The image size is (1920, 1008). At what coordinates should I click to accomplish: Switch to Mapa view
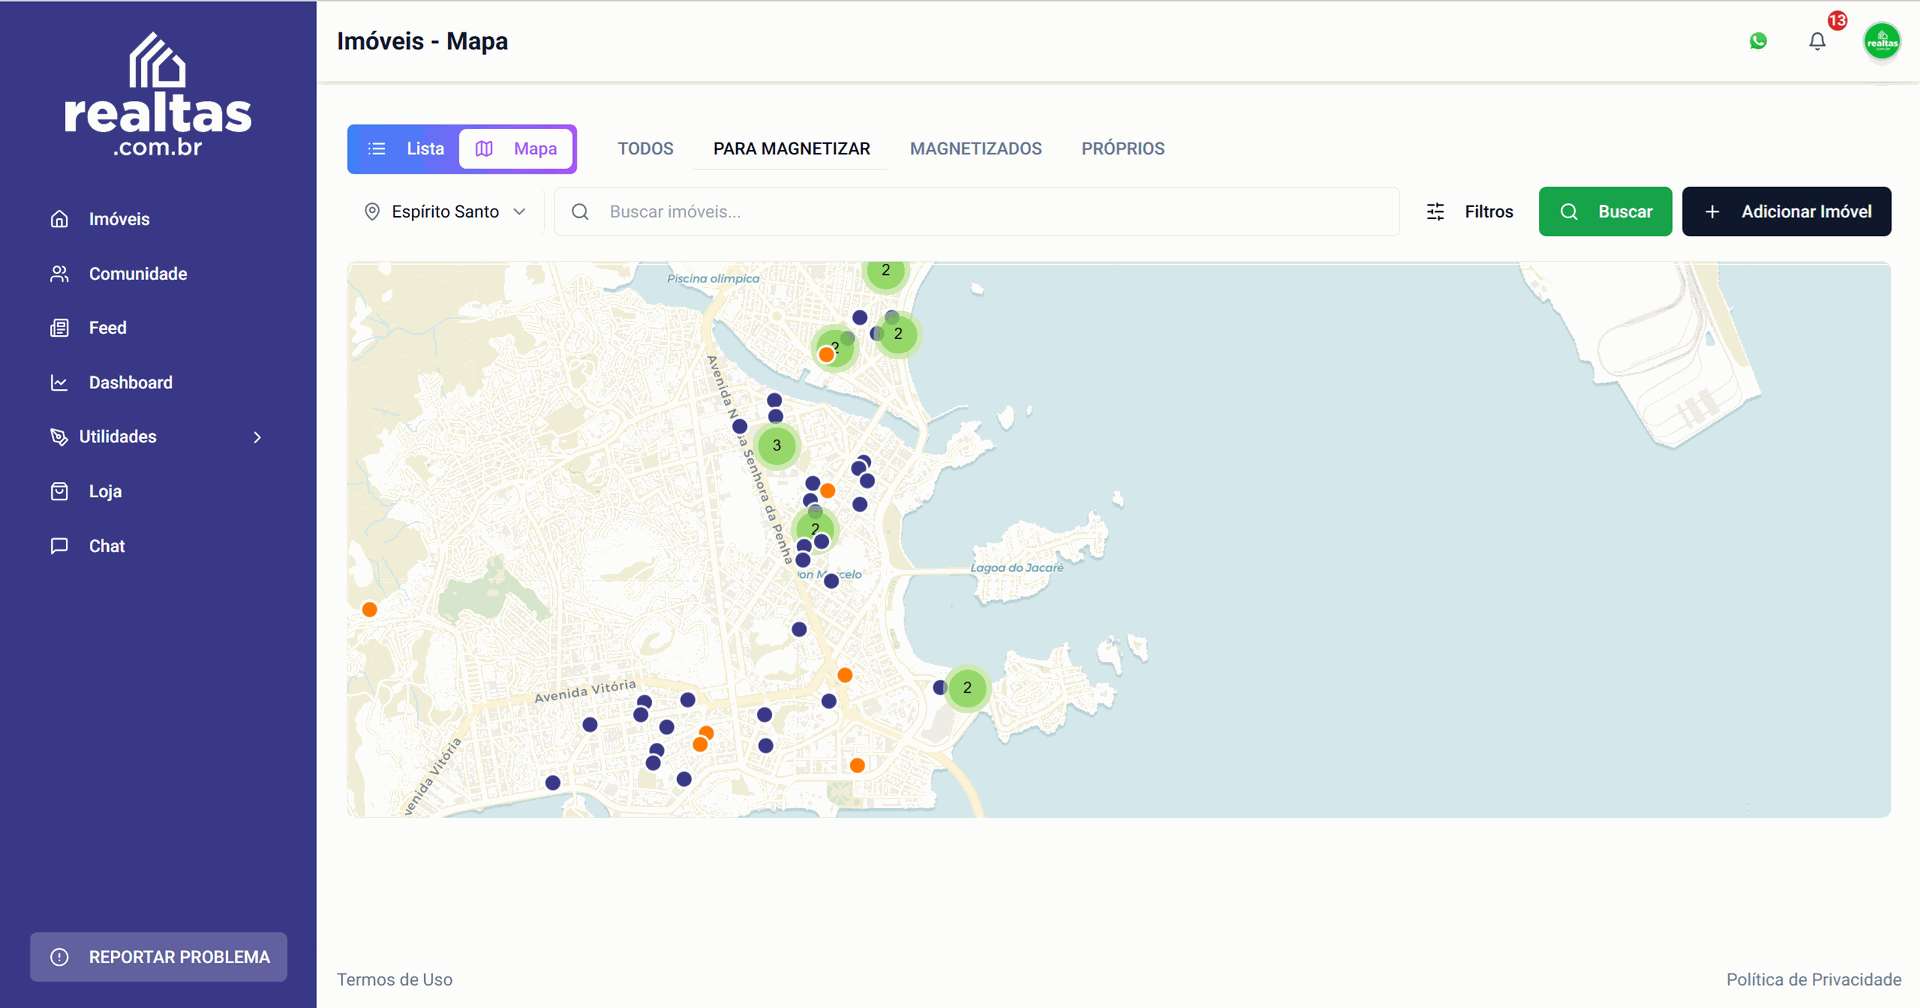516,149
